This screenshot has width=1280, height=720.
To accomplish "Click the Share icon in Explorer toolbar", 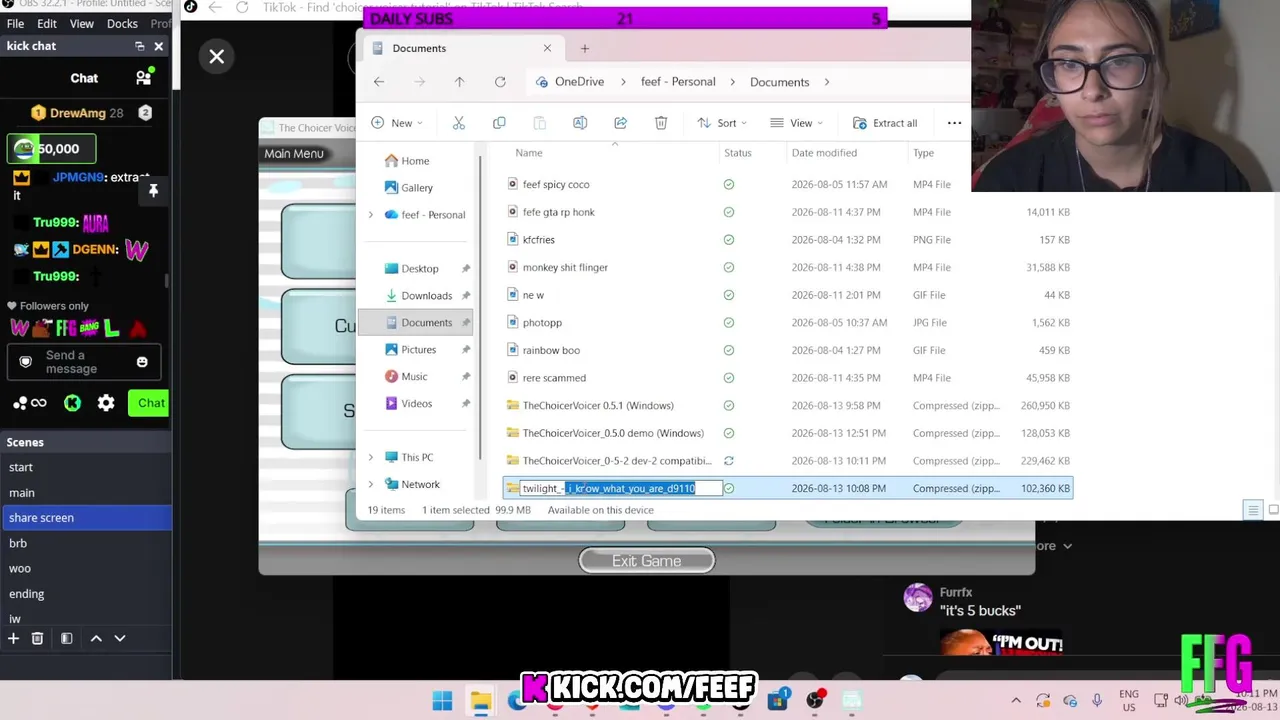I will point(620,123).
